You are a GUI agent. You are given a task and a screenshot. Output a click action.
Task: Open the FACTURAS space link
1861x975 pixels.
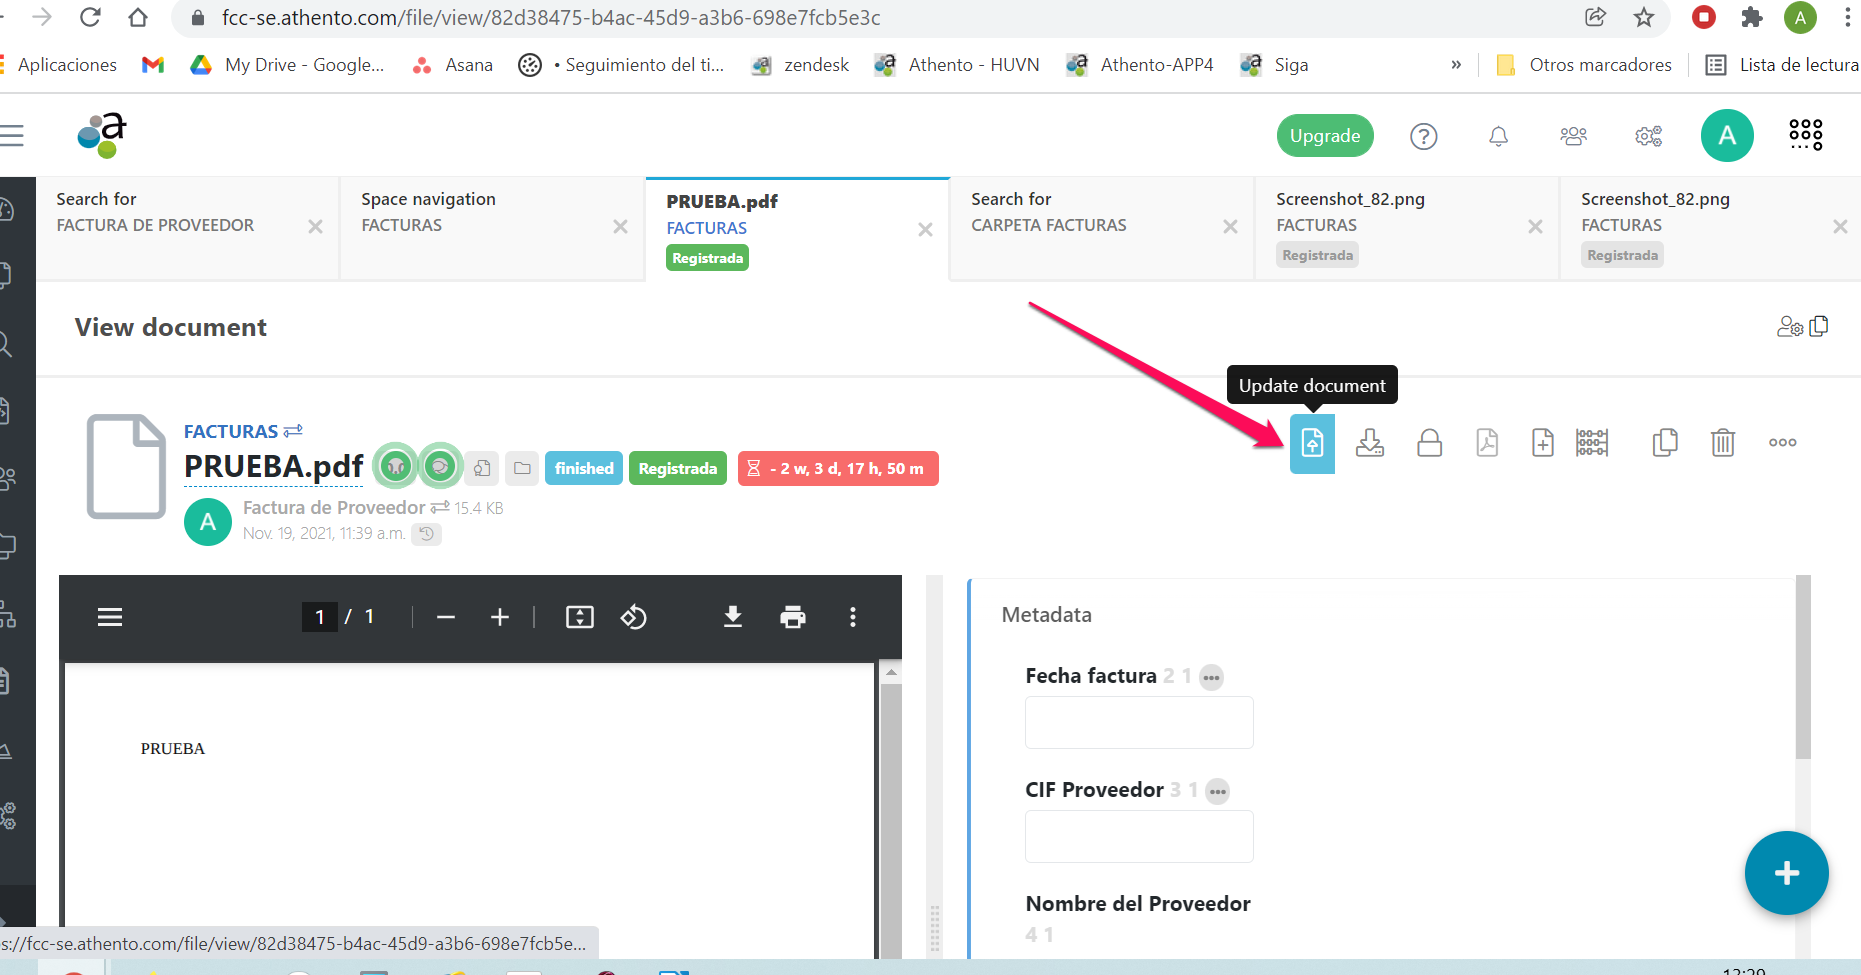tap(231, 431)
